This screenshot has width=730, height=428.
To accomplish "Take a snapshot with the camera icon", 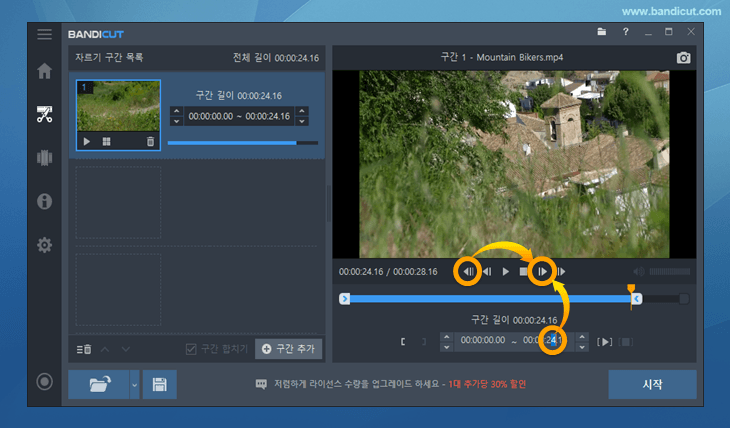I will (x=683, y=58).
